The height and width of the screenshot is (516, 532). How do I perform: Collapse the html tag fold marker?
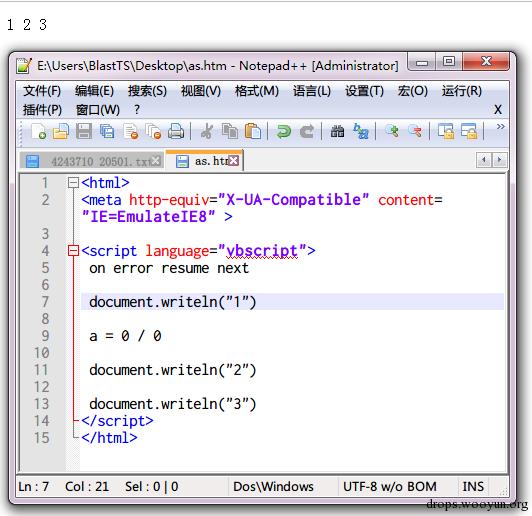tap(73, 183)
